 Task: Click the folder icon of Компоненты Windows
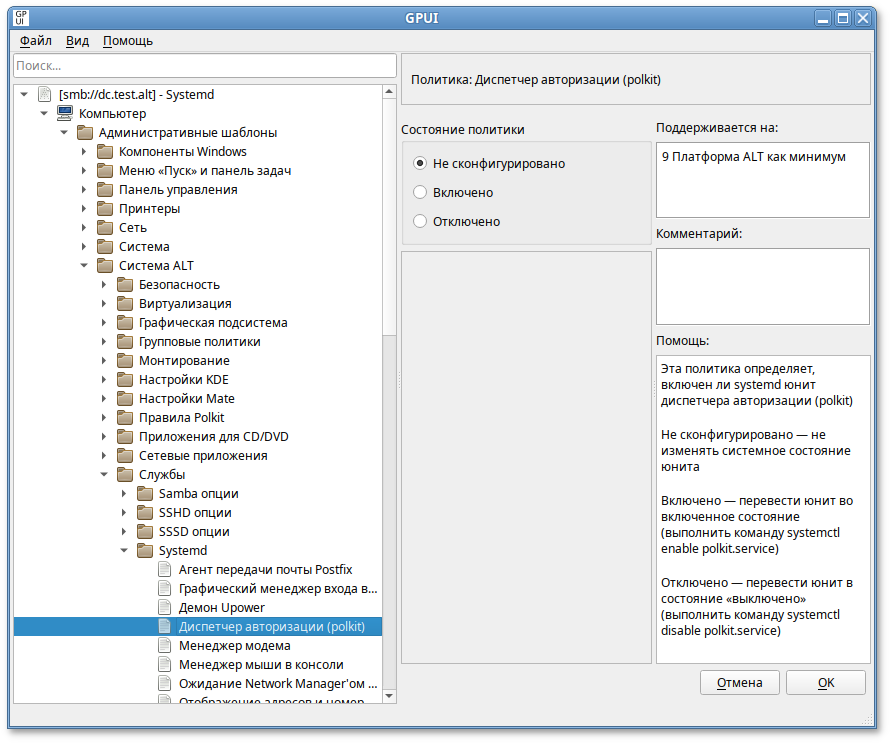click(105, 151)
